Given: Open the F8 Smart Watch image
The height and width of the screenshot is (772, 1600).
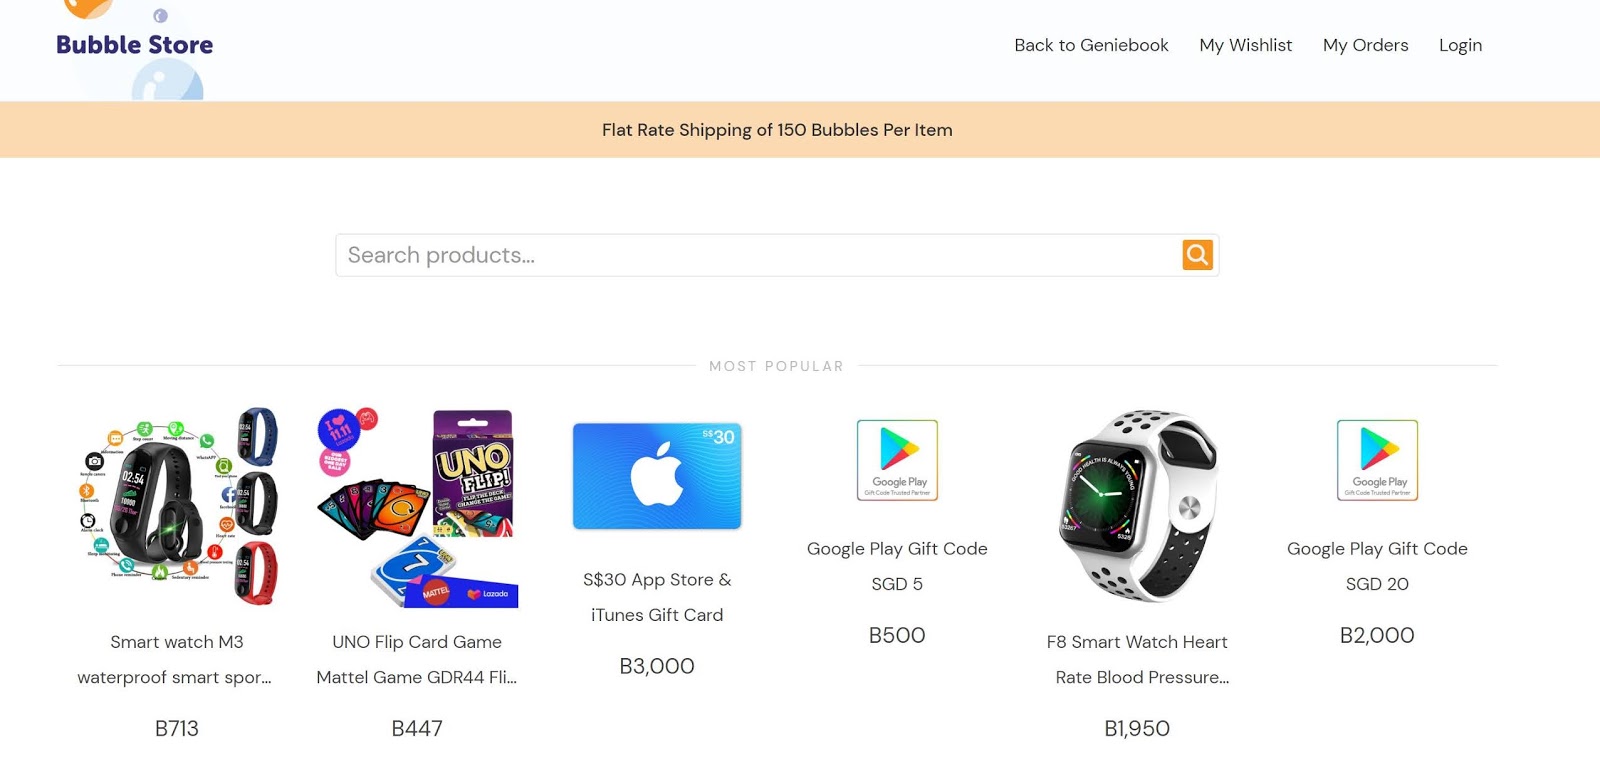Looking at the screenshot, I should [x=1137, y=507].
